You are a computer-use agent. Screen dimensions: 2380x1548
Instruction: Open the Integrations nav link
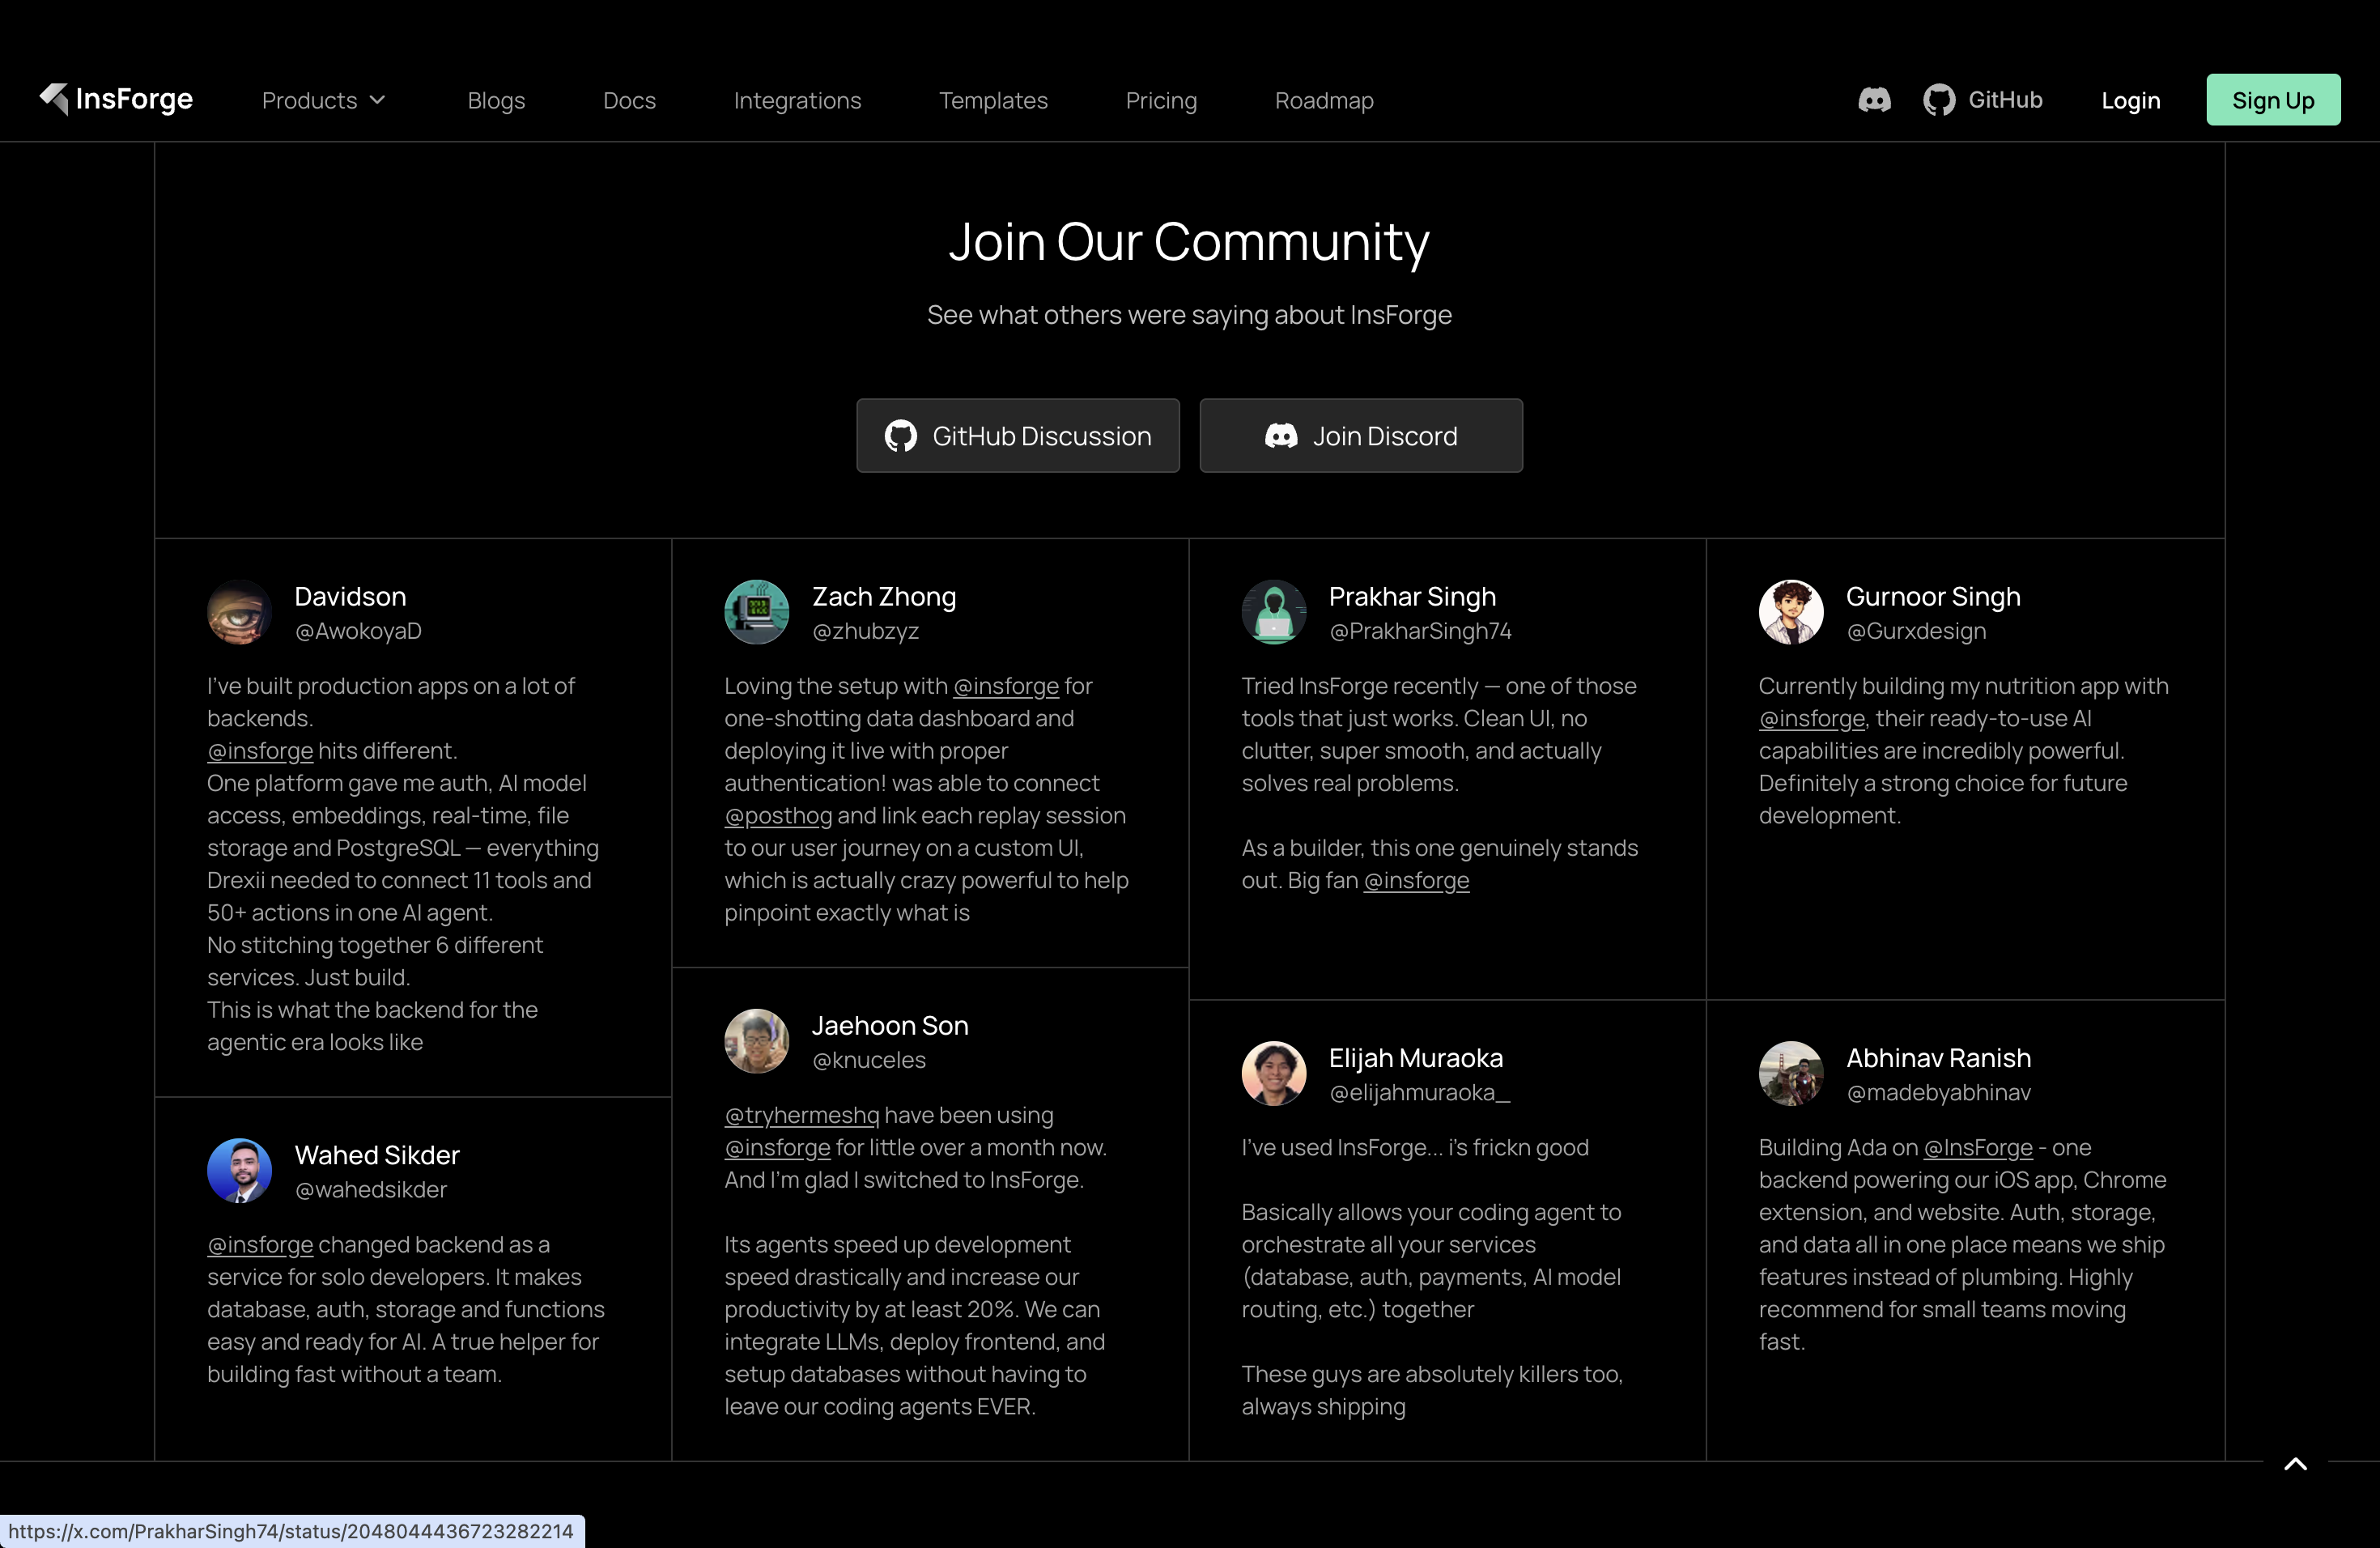click(x=797, y=100)
